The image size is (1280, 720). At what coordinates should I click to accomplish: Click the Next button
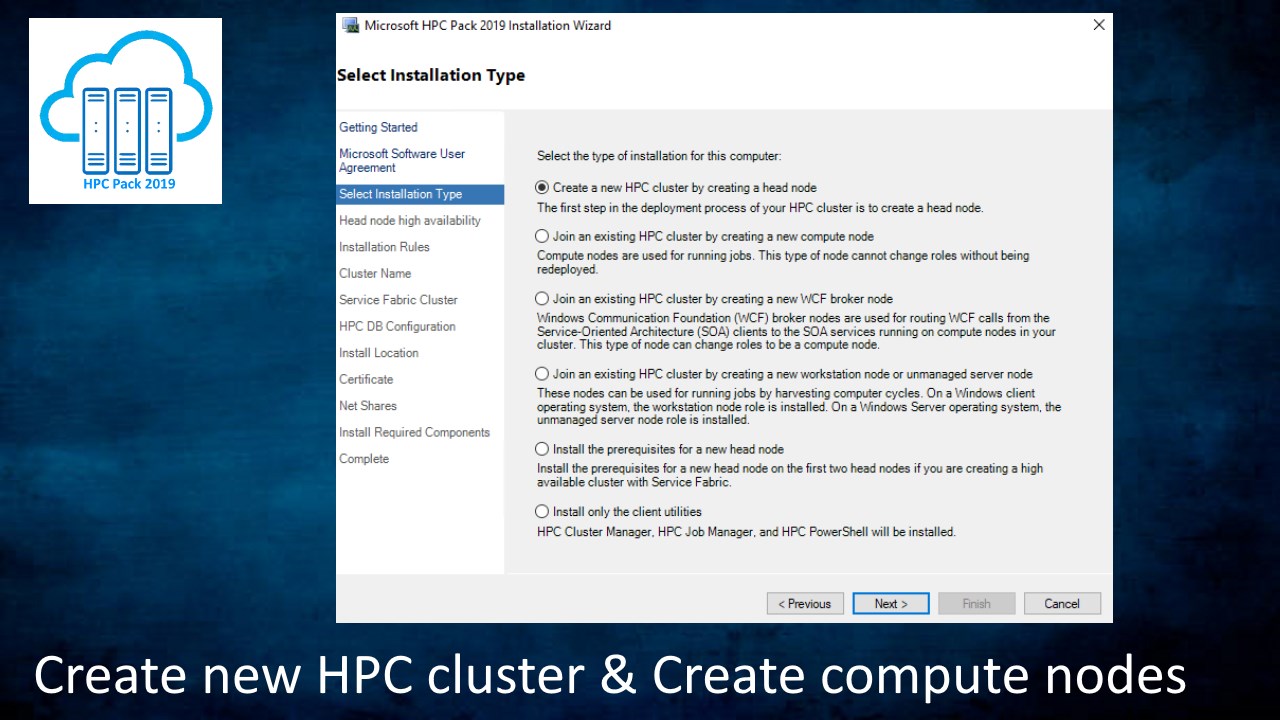(x=891, y=604)
